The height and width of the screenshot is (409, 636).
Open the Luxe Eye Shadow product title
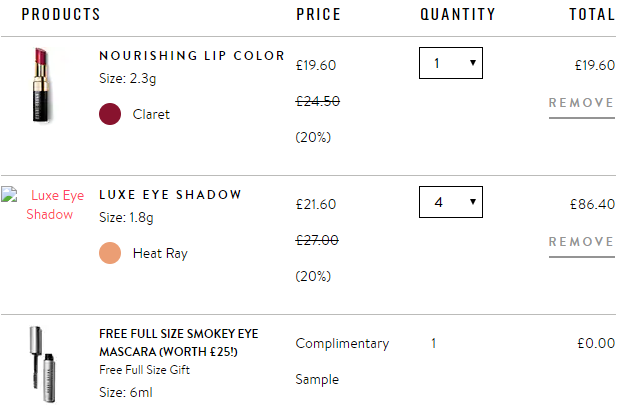coord(170,195)
